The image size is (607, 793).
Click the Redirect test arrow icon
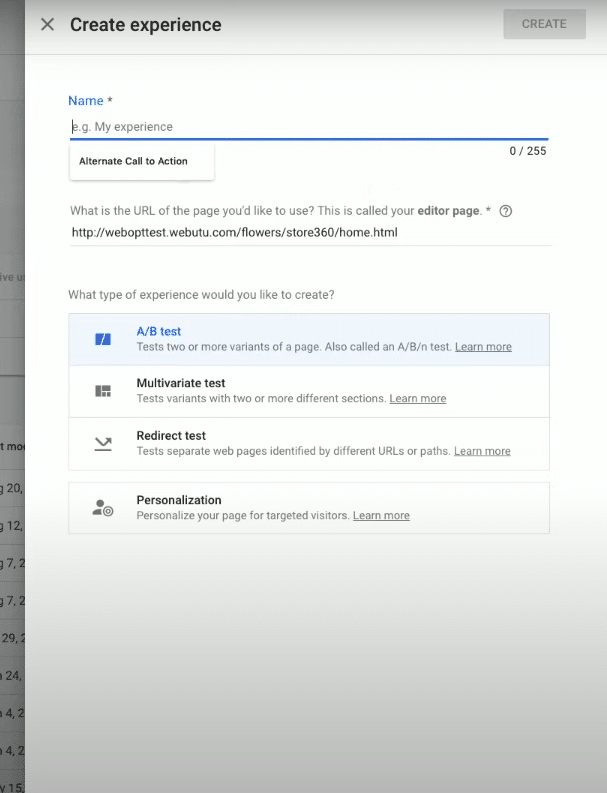pos(103,443)
